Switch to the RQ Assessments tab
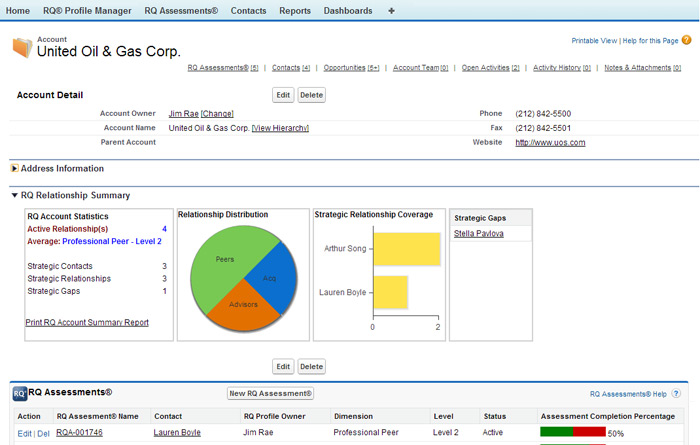 pos(181,11)
